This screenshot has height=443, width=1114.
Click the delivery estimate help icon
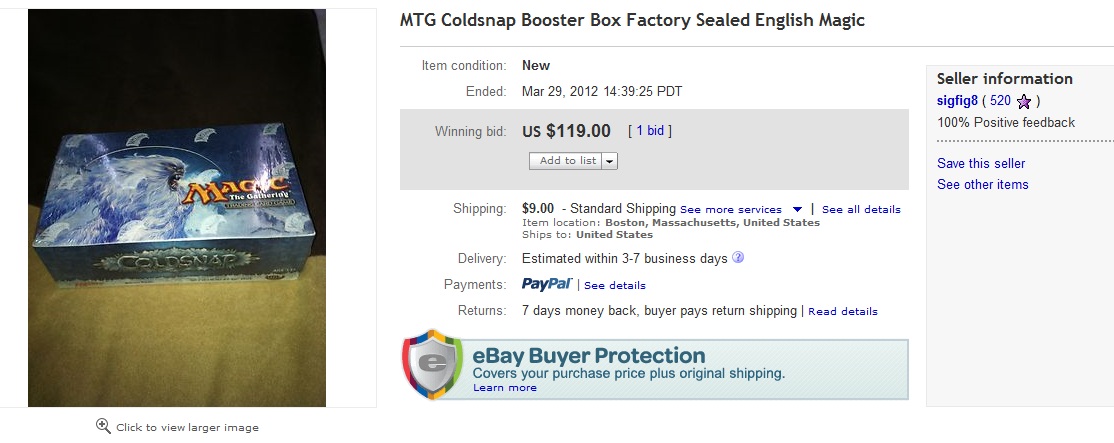click(x=738, y=258)
